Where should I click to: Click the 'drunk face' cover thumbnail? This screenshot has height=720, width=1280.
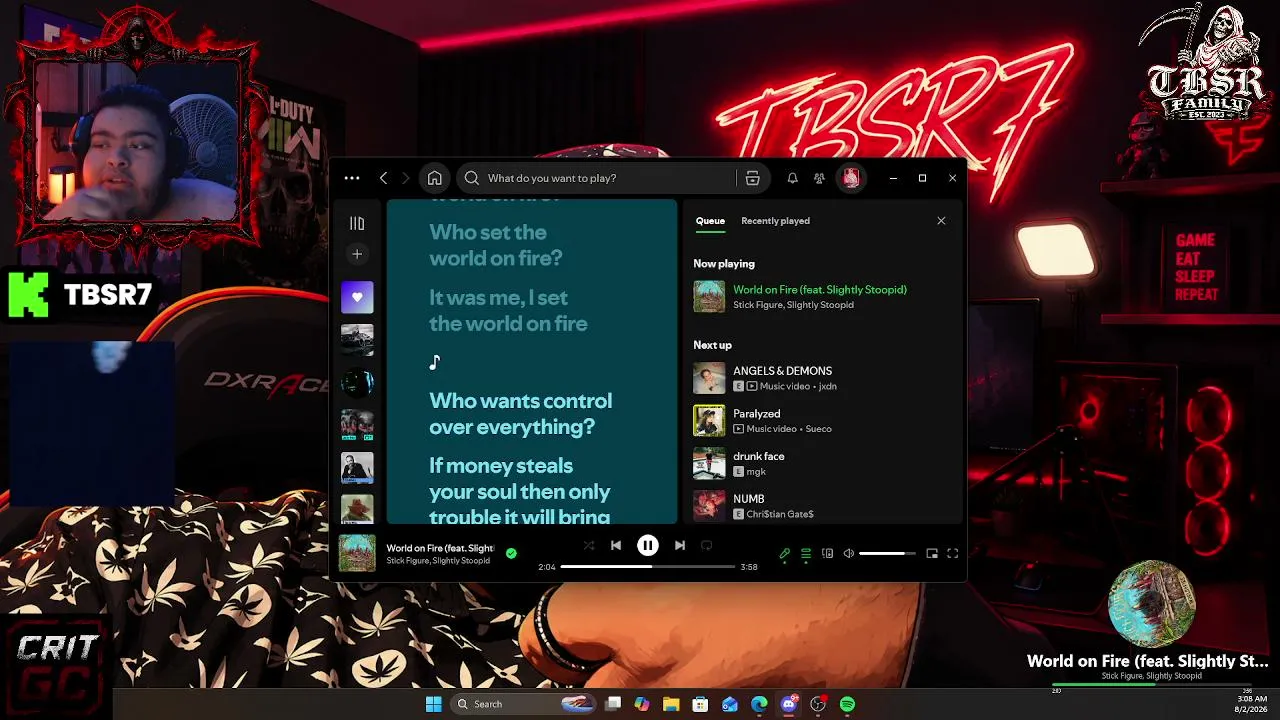[x=709, y=464]
